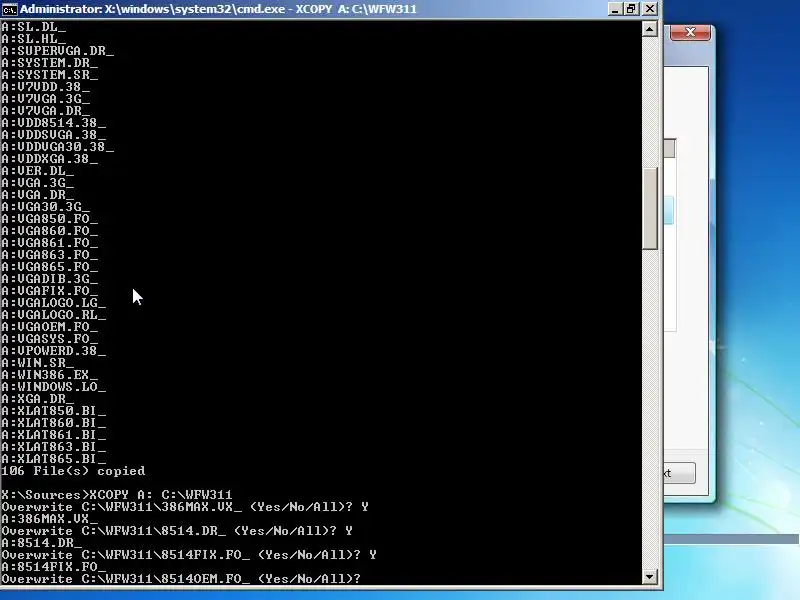Click the console vertical scrollbar thumb

(649, 209)
